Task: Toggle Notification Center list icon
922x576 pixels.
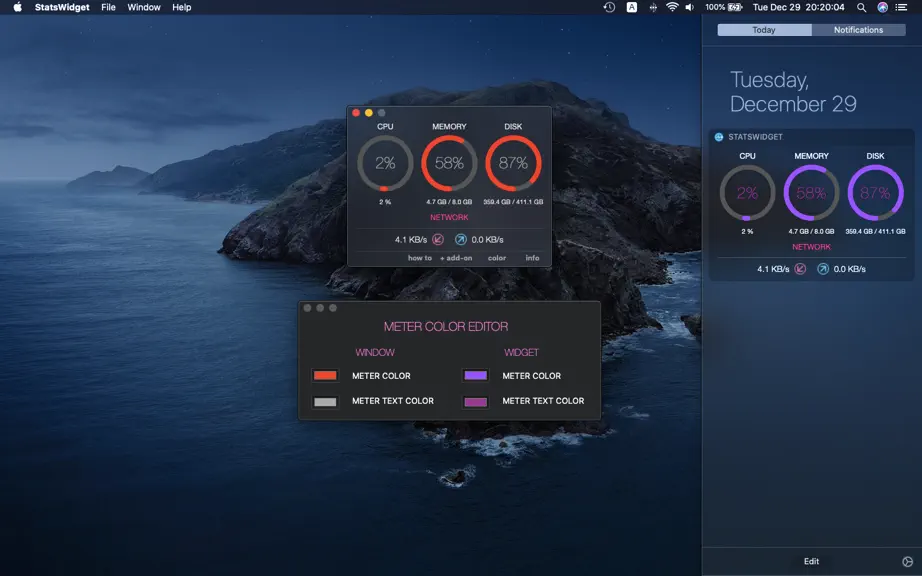Action: 901,7
